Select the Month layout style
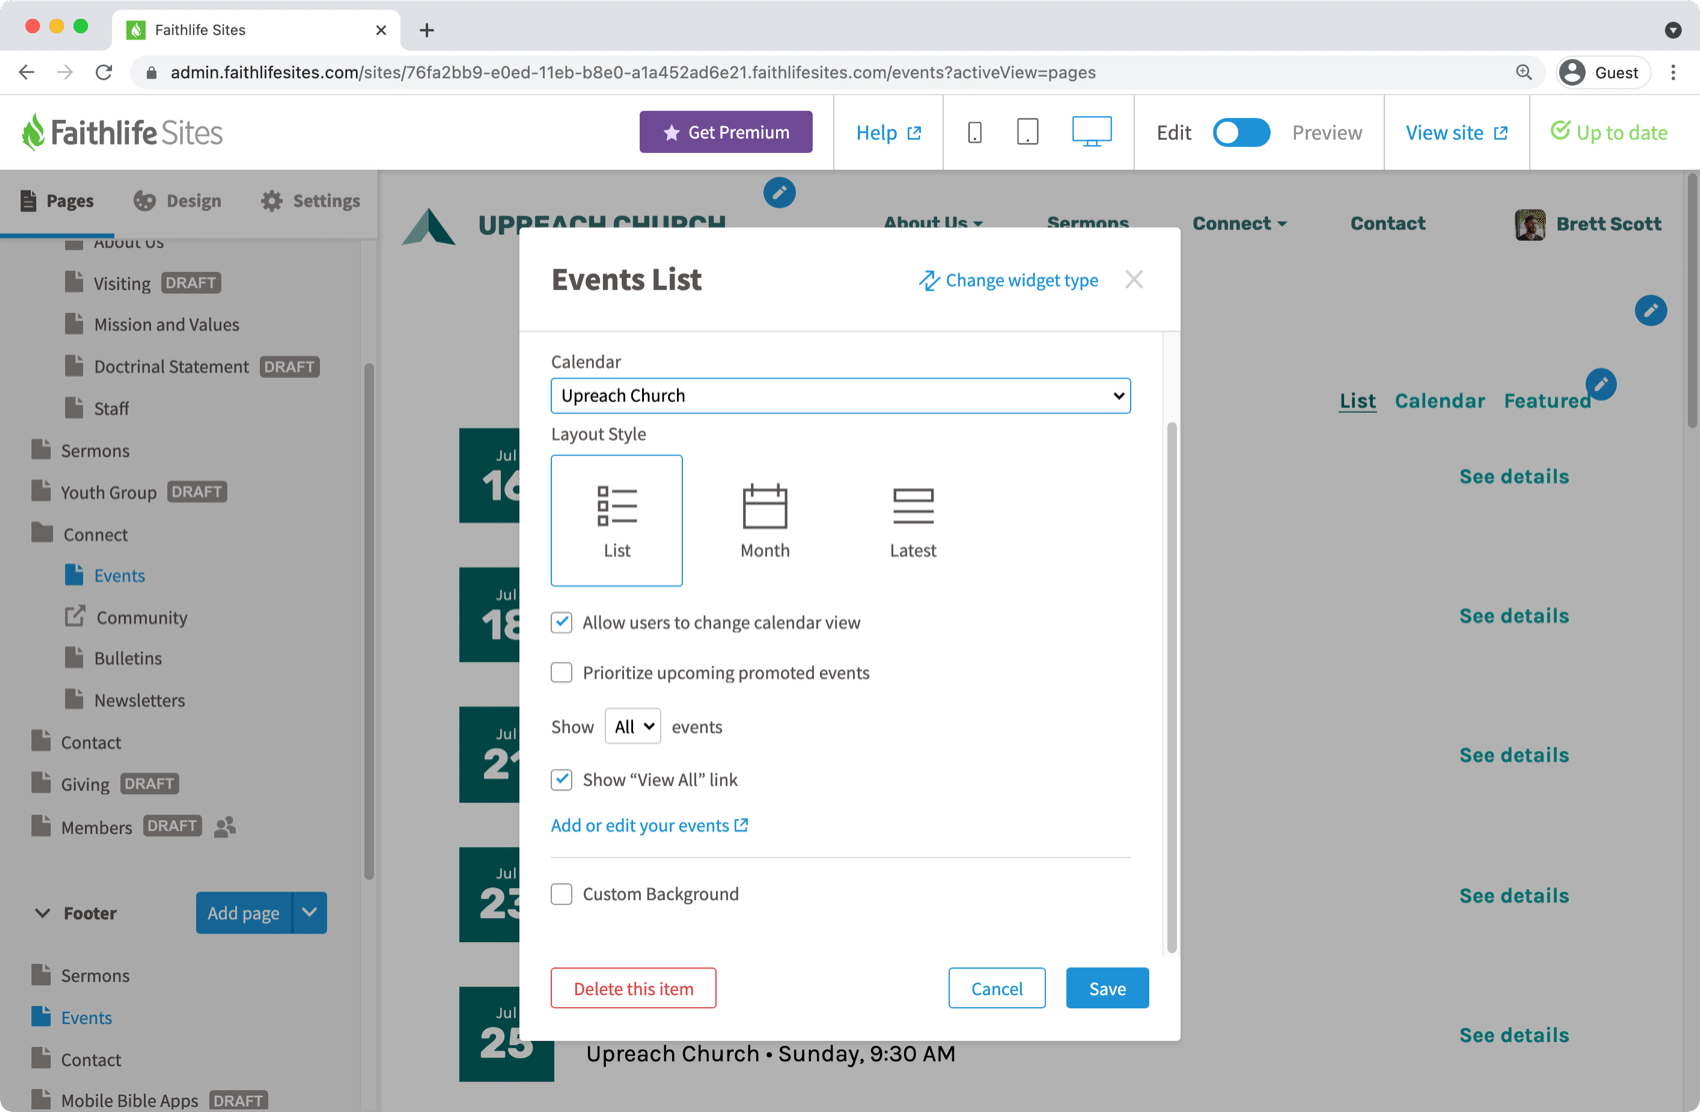The height and width of the screenshot is (1112, 1700). (x=765, y=520)
